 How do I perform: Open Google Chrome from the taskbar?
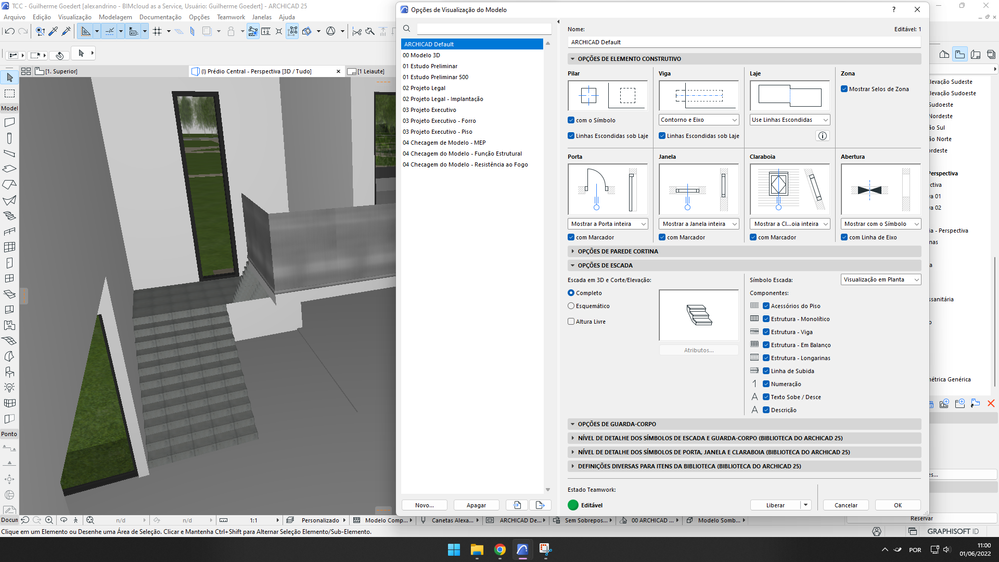point(500,549)
